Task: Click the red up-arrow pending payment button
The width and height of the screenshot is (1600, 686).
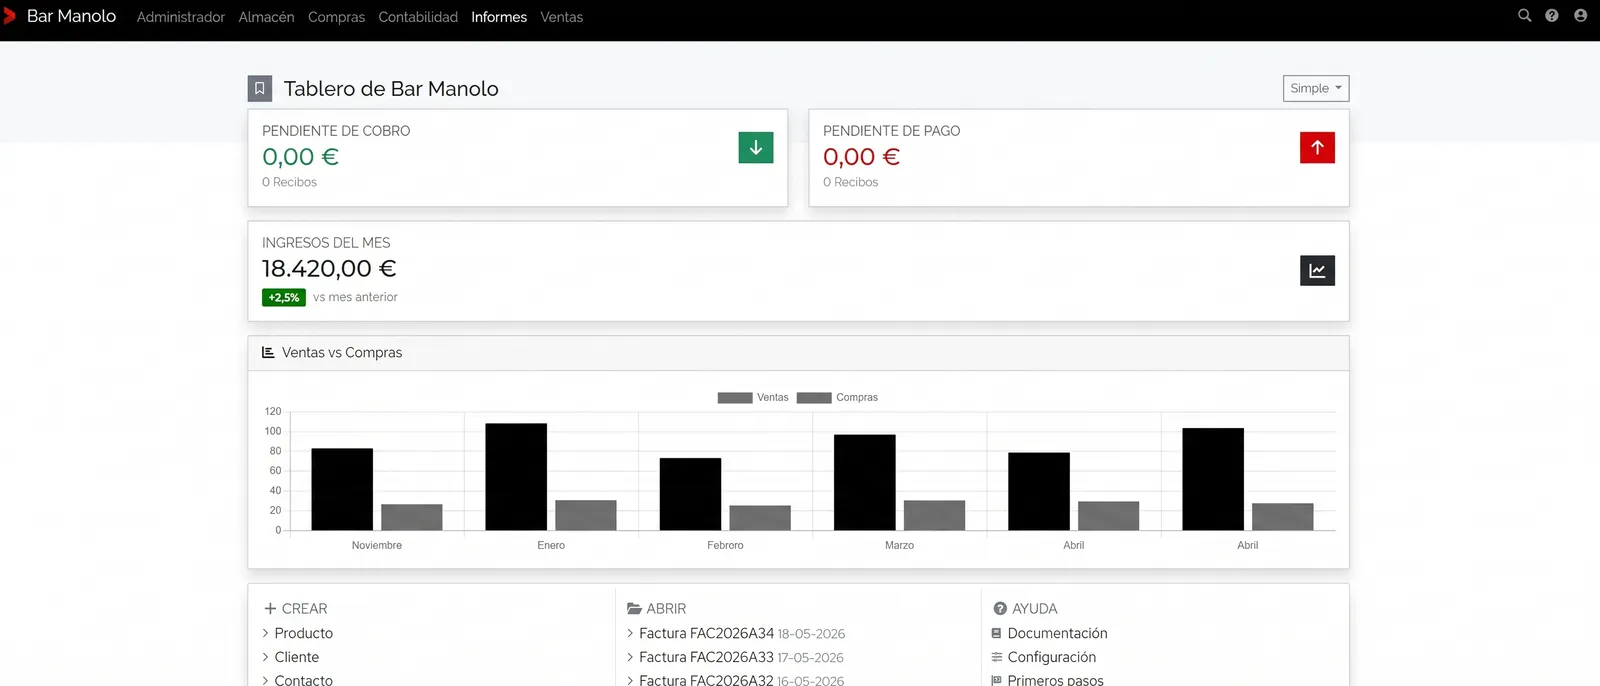Action: pyautogui.click(x=1317, y=147)
